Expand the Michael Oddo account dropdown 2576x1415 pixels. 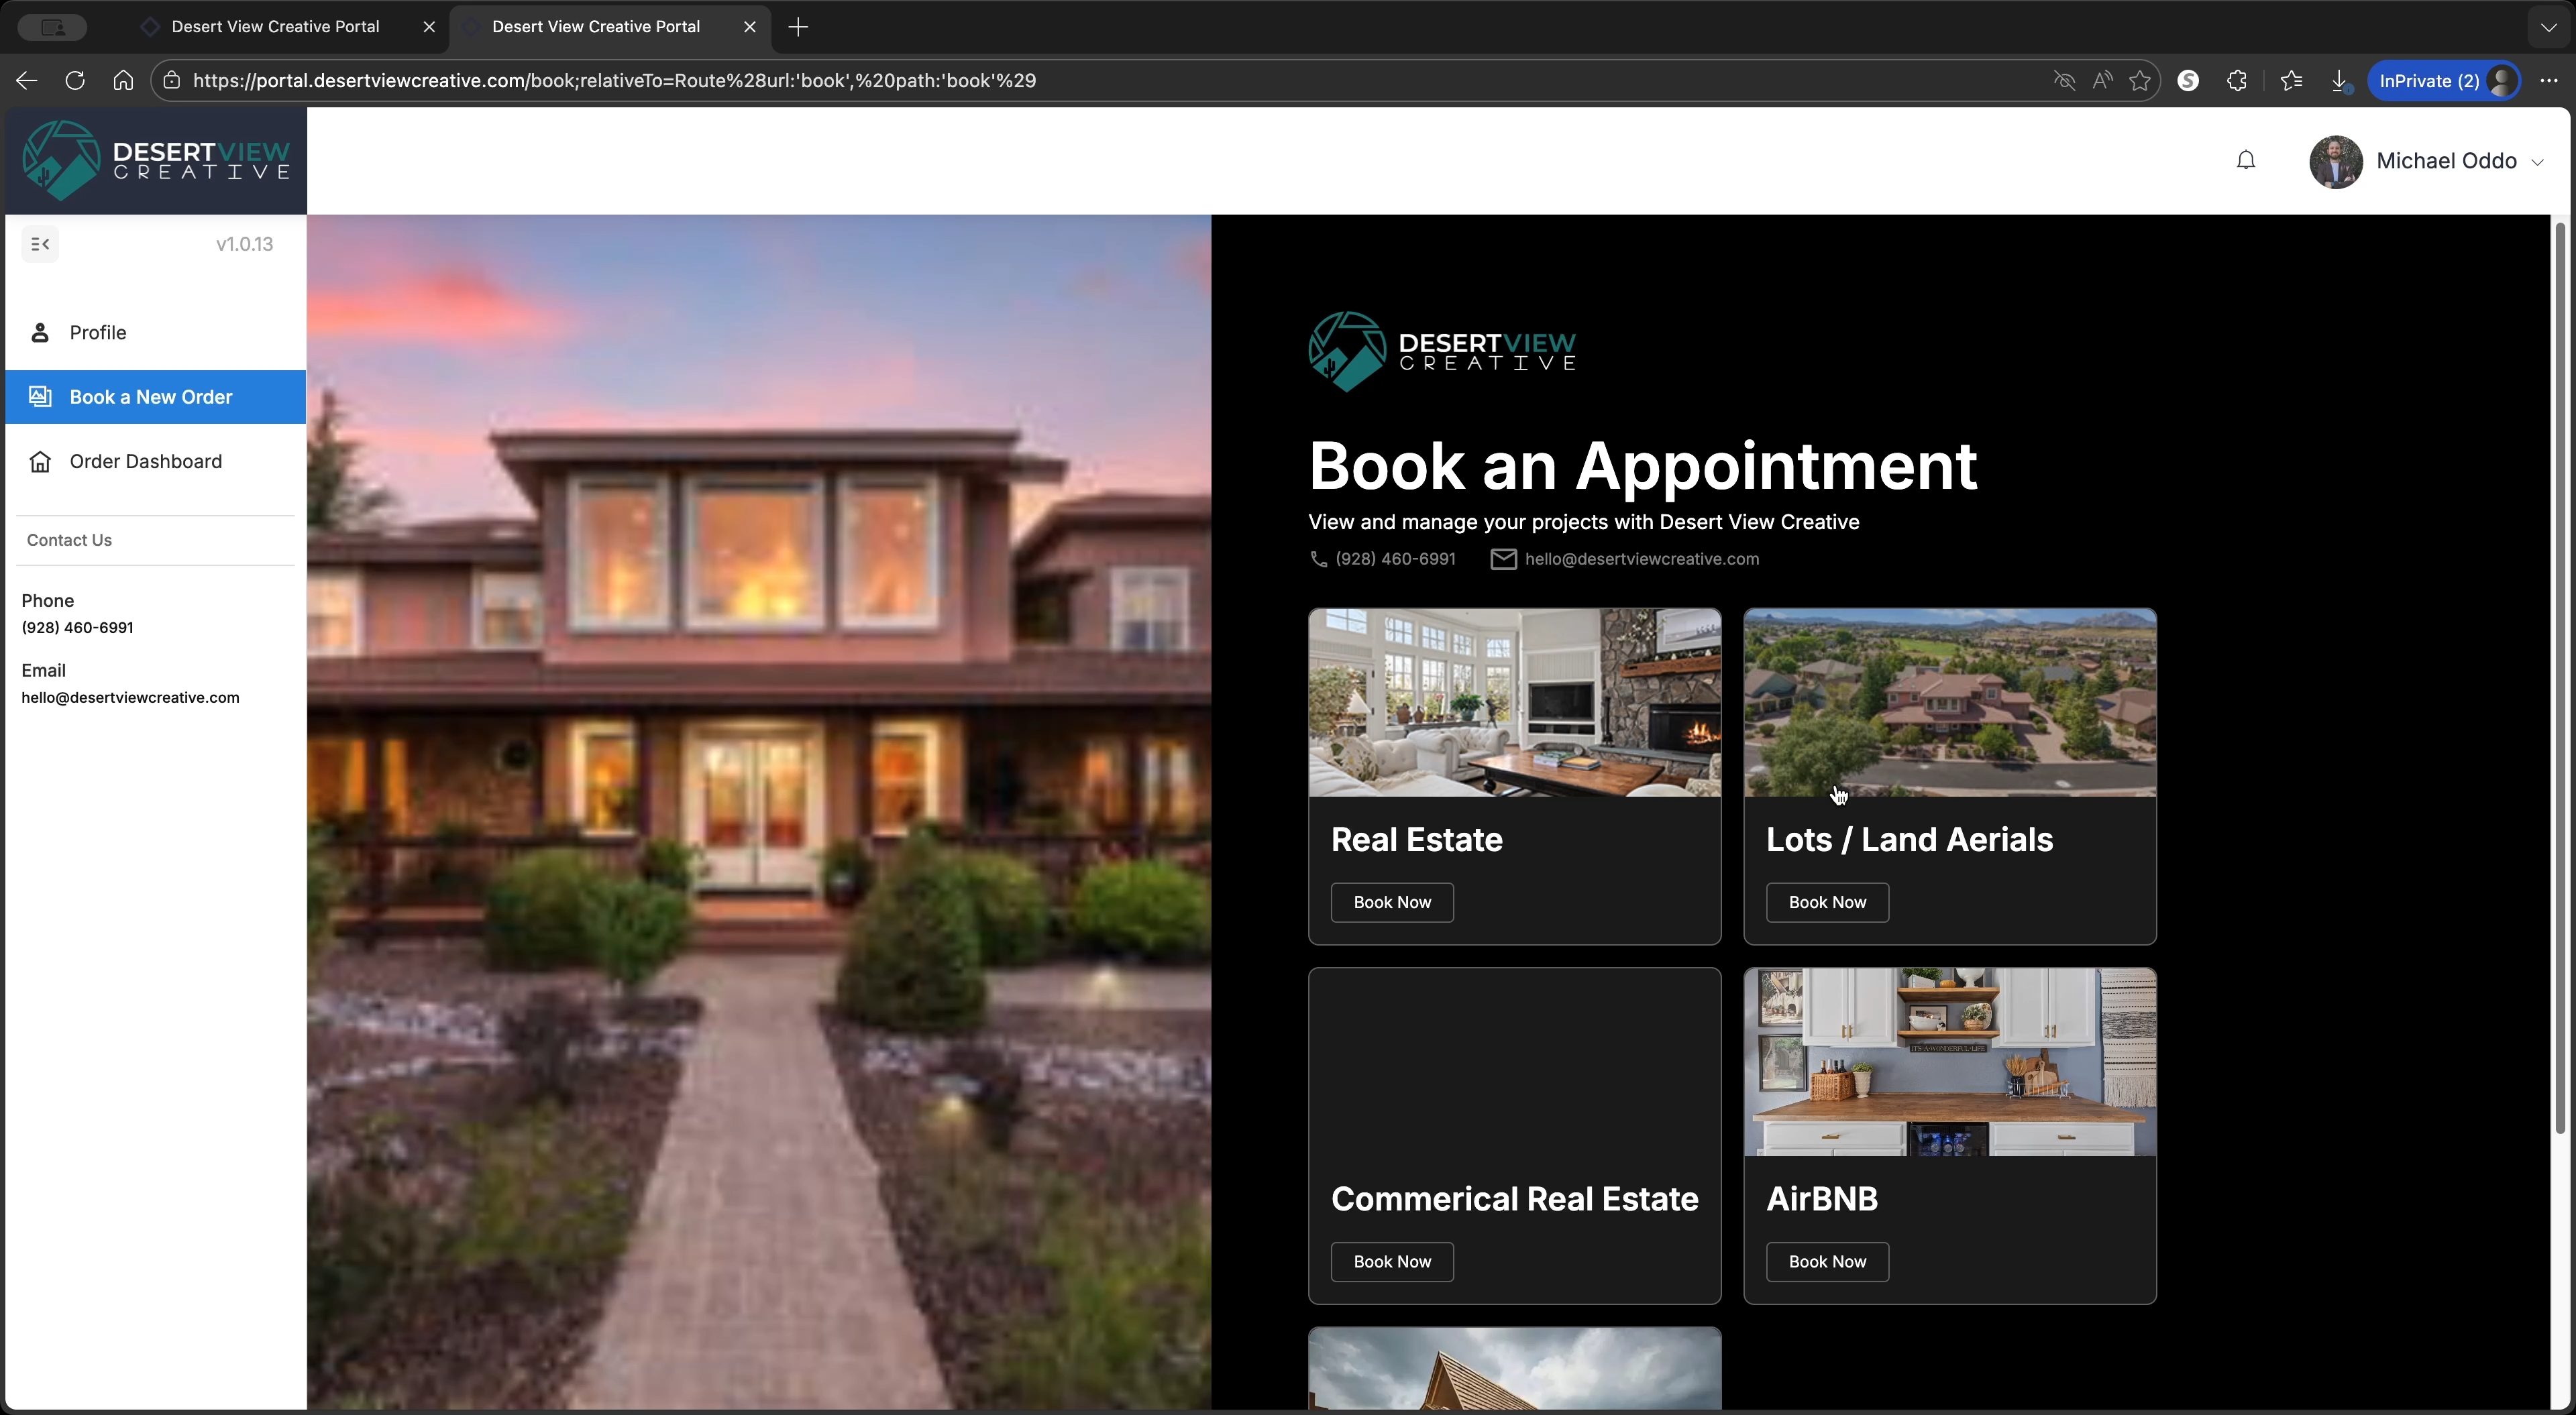pos(2537,162)
